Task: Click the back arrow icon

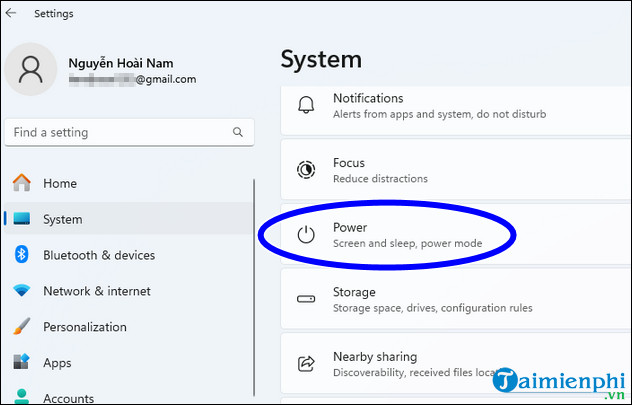Action: [x=11, y=13]
